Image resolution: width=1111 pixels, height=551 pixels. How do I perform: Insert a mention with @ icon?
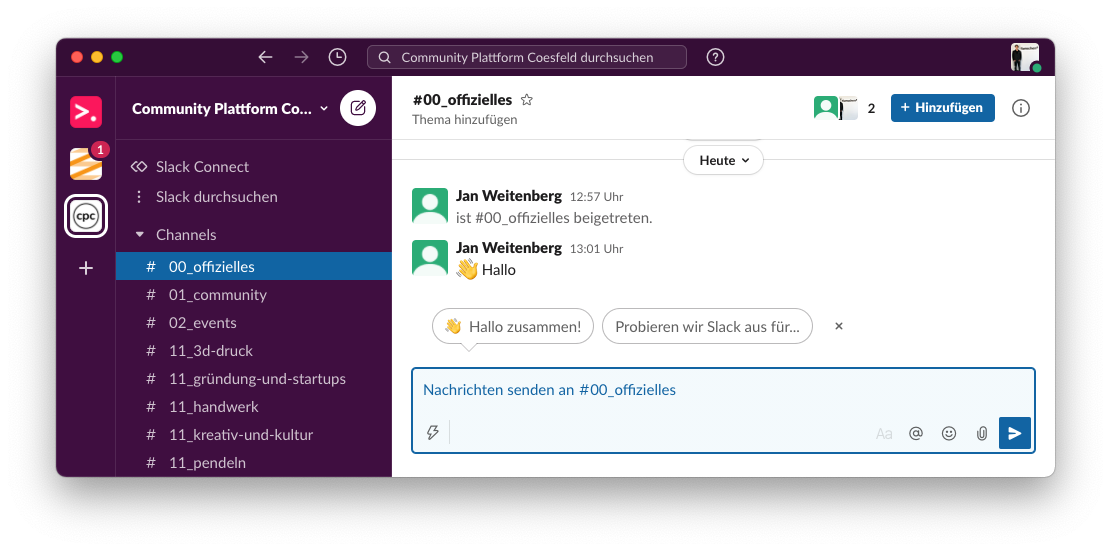[916, 433]
